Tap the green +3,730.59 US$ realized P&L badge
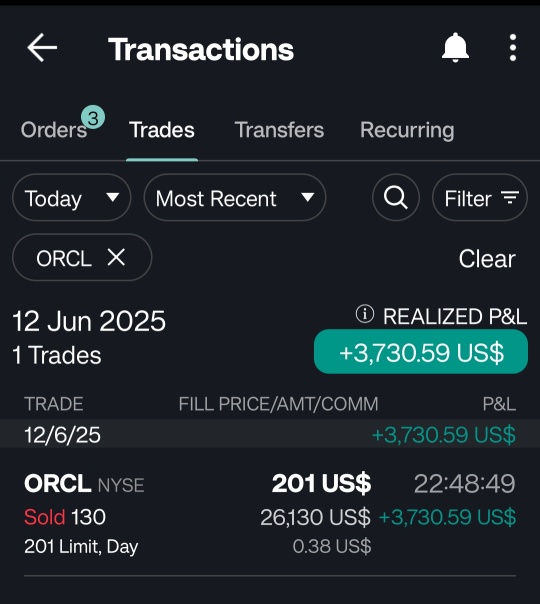Image resolution: width=540 pixels, height=604 pixels. [x=421, y=352]
